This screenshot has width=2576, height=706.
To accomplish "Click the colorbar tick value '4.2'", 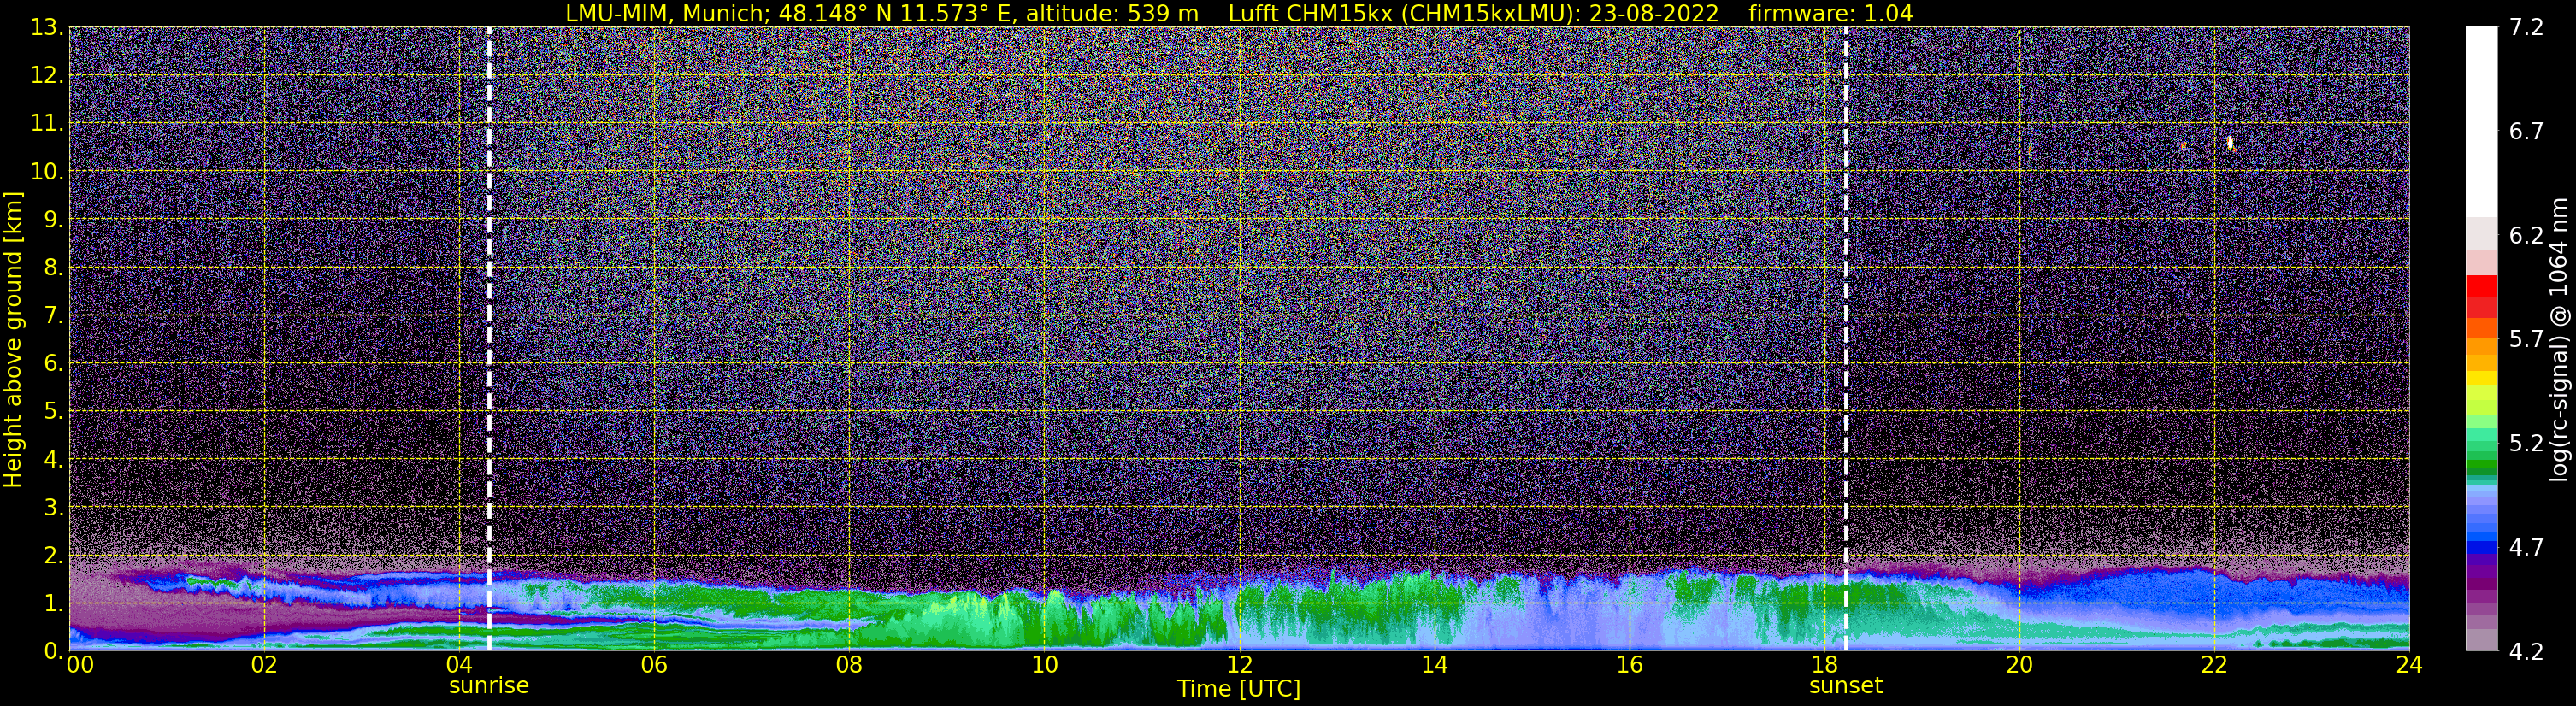I will click(2526, 651).
